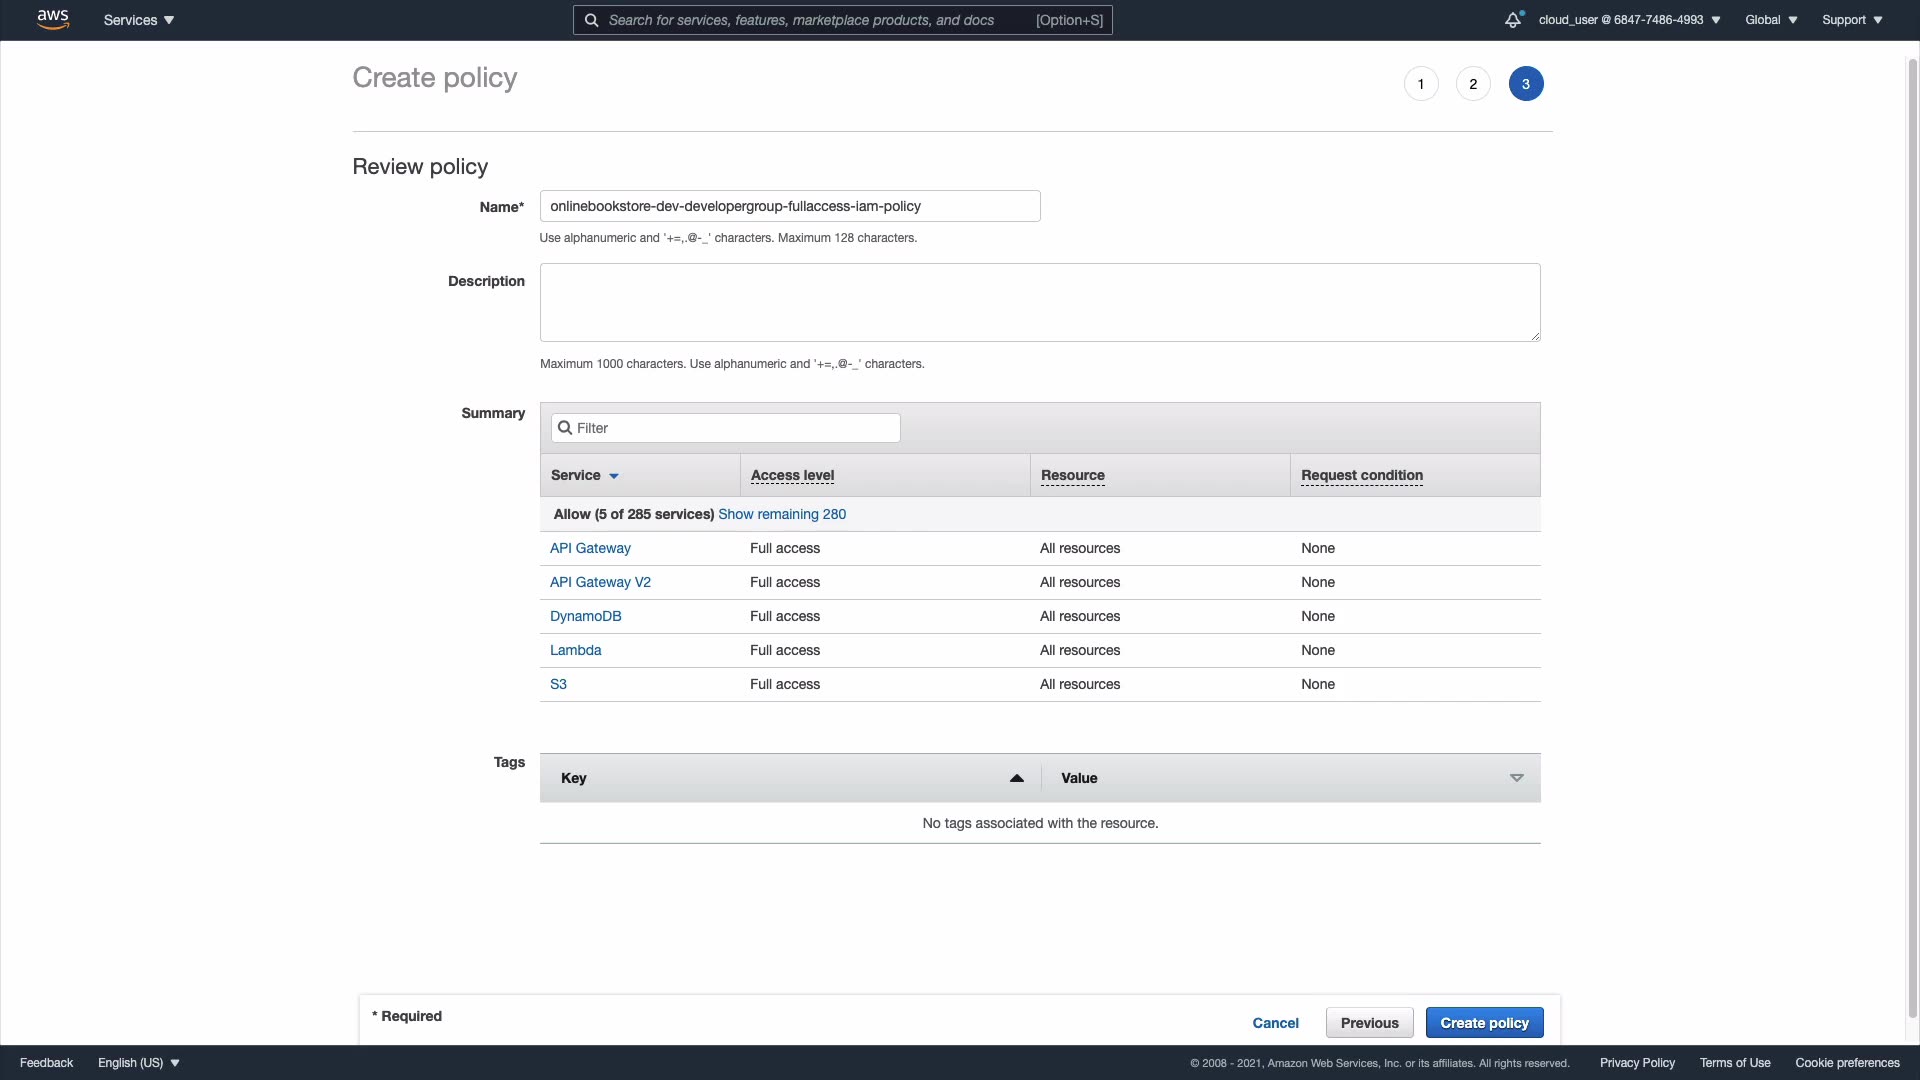Click the Value column sort arrow
This screenshot has height=1080, width=1920.
(x=1516, y=778)
